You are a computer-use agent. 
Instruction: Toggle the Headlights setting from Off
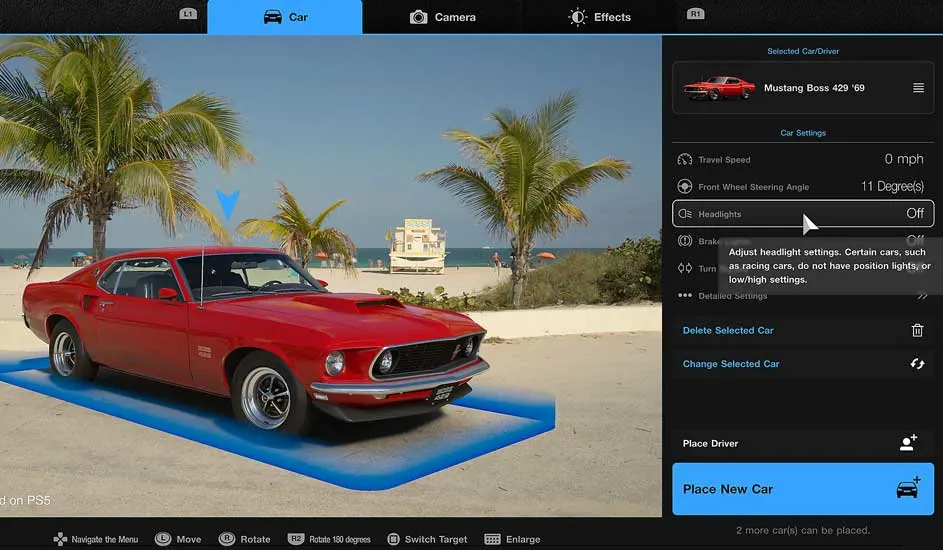click(x=914, y=214)
